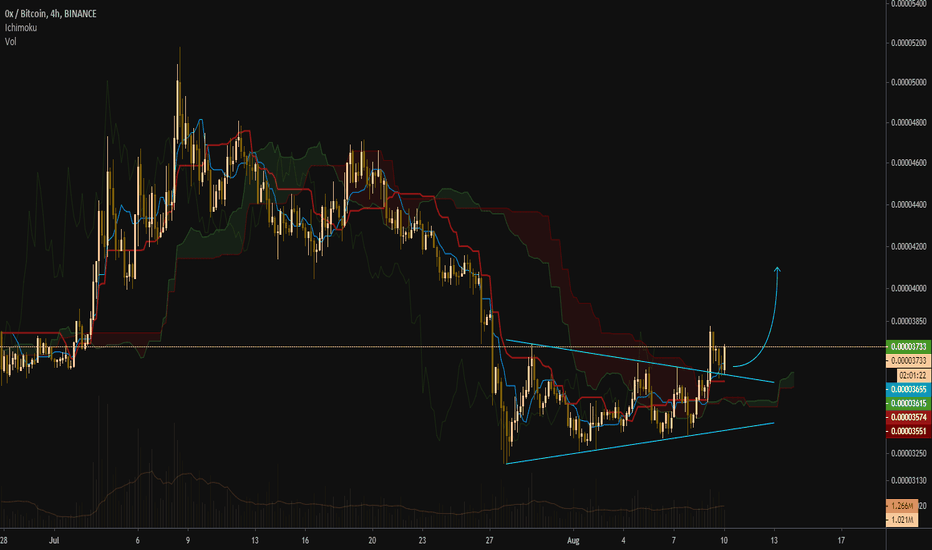Image resolution: width=932 pixels, height=550 pixels.
Task: Open the Ichimoku indicator label
Action: (x=21, y=27)
